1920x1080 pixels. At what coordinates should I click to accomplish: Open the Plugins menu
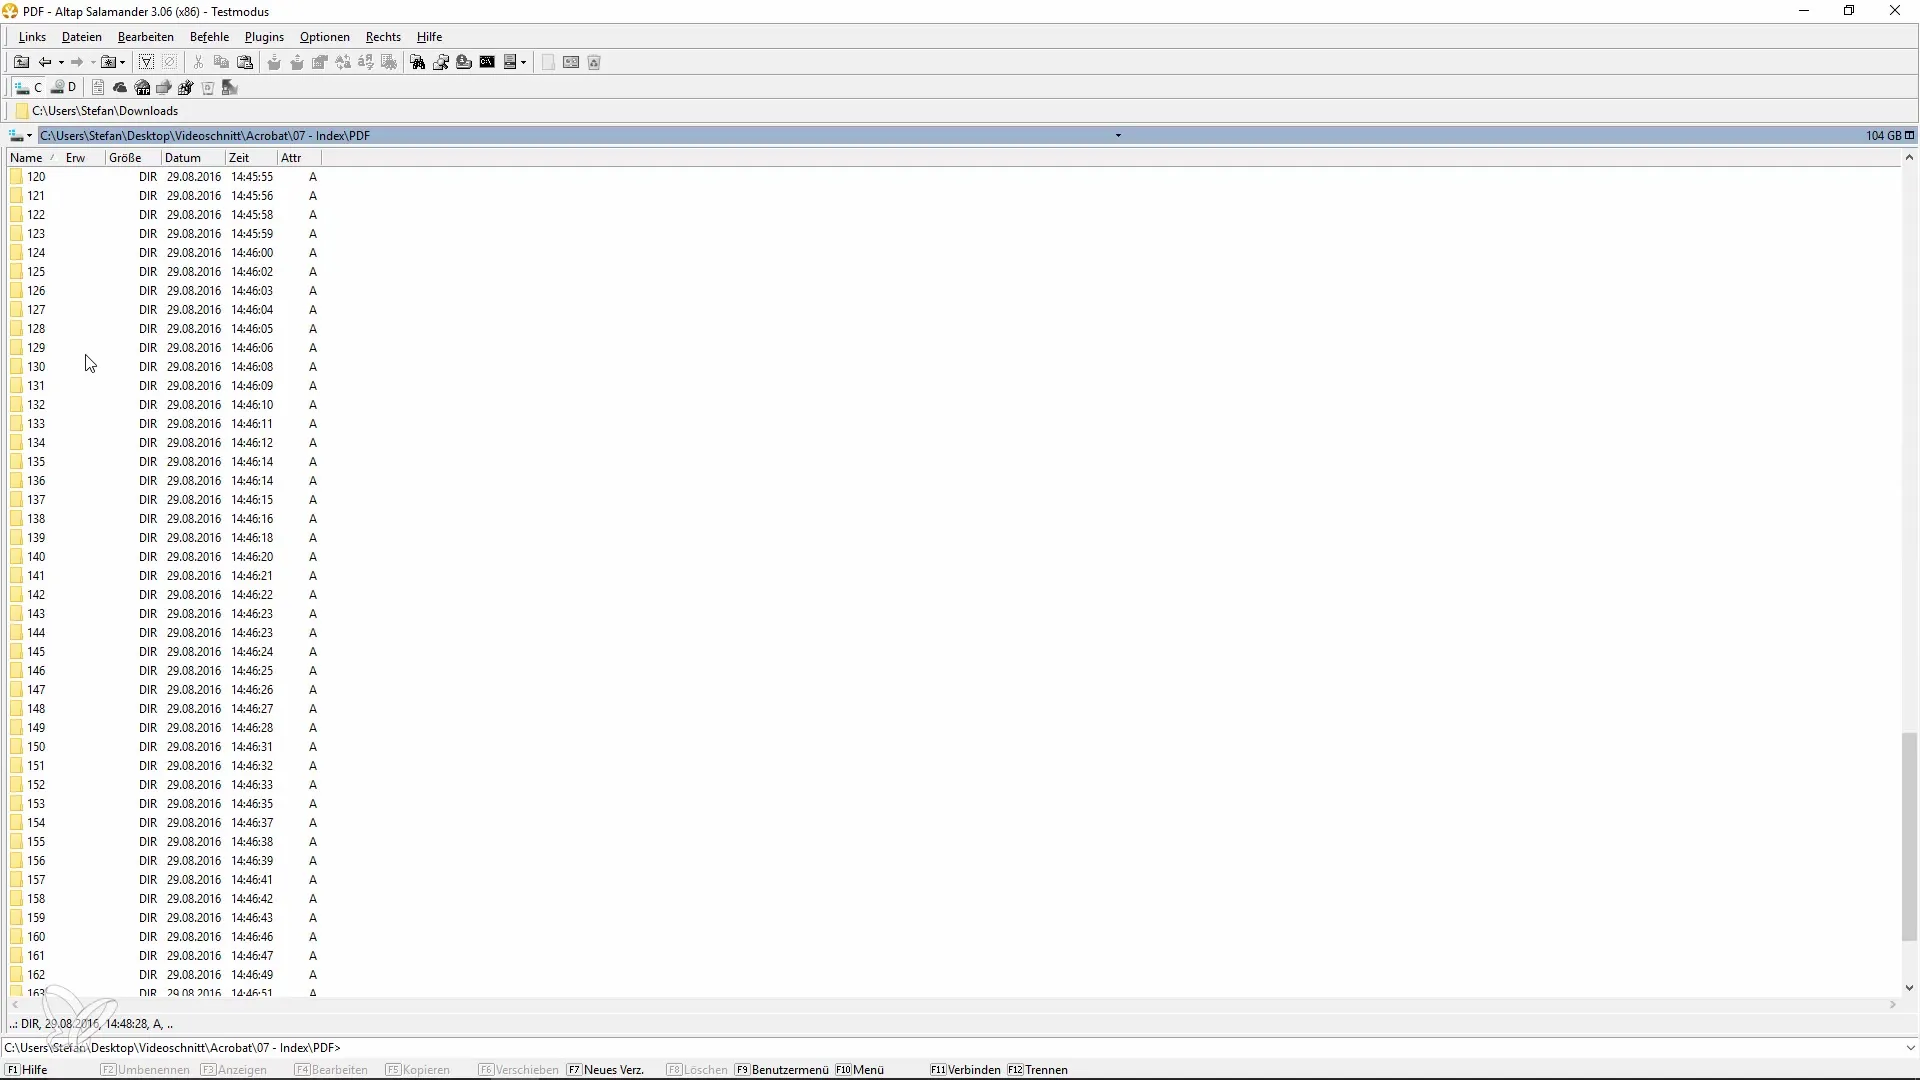(265, 37)
